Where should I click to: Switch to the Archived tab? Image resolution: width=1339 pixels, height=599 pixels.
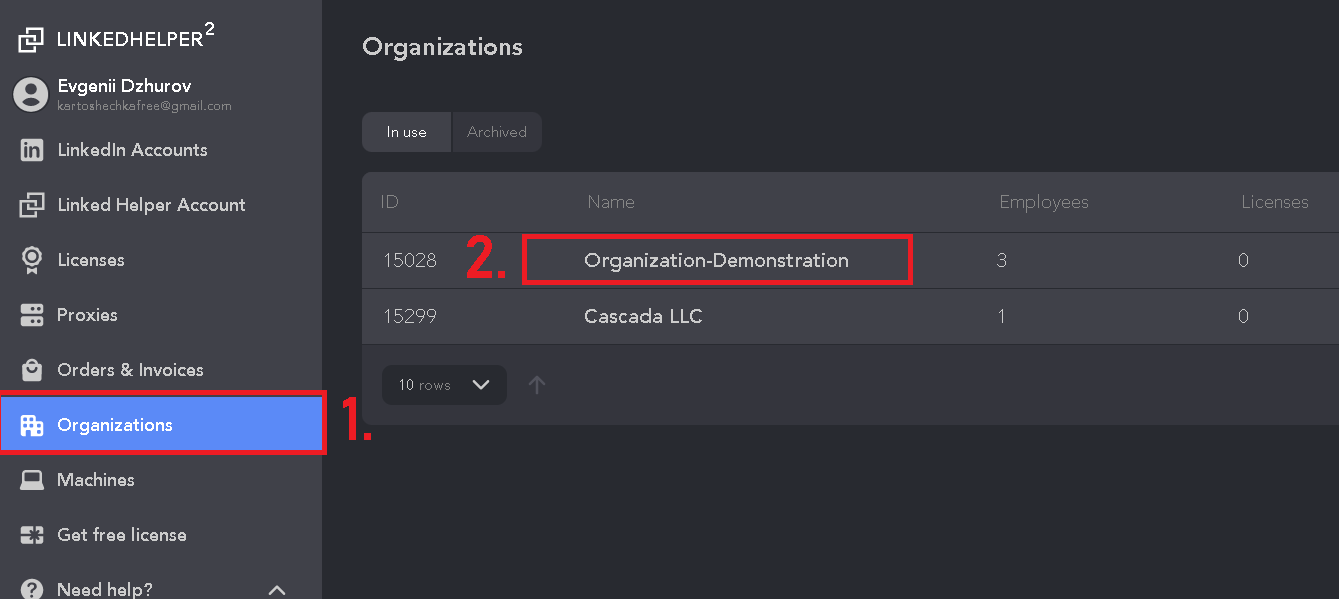click(497, 132)
